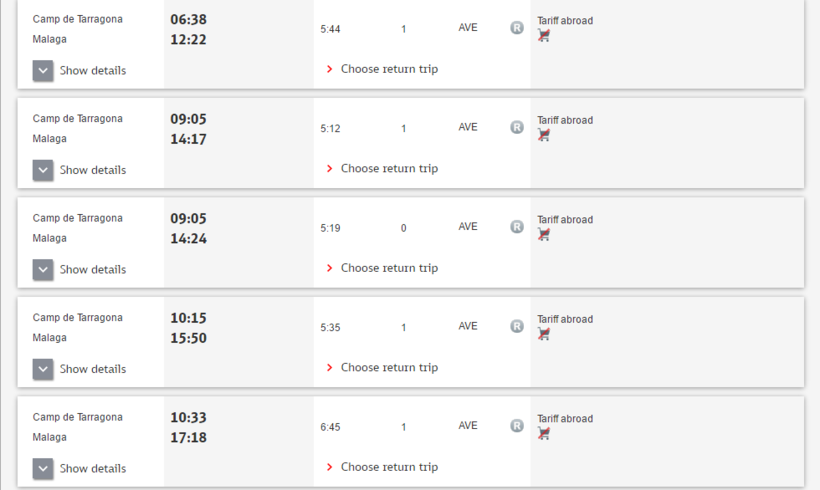Click the cart icon for 09:05–14:17 train
820x490 pixels.
pyautogui.click(x=544, y=135)
